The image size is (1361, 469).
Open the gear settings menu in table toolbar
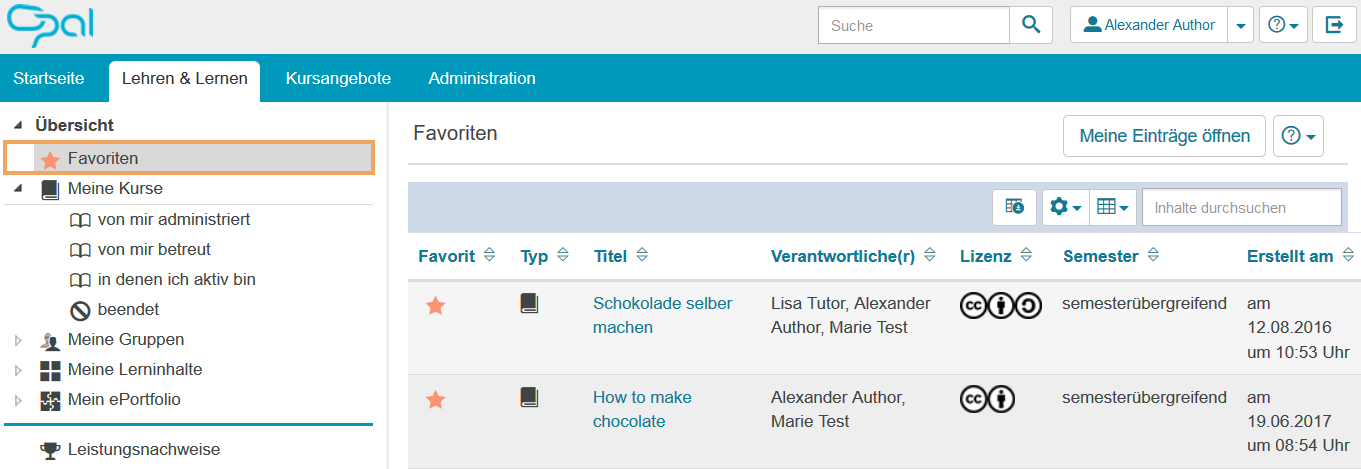coord(1065,207)
